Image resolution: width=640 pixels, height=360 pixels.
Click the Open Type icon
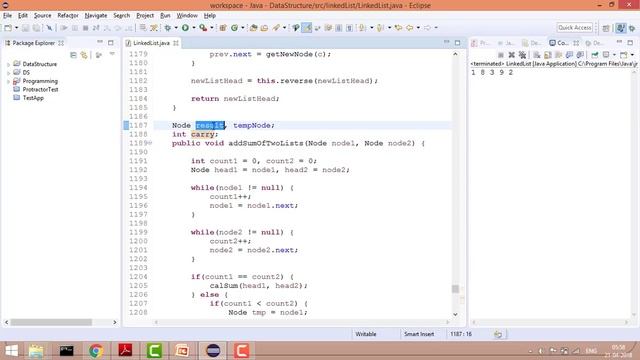pyautogui.click(x=253, y=28)
